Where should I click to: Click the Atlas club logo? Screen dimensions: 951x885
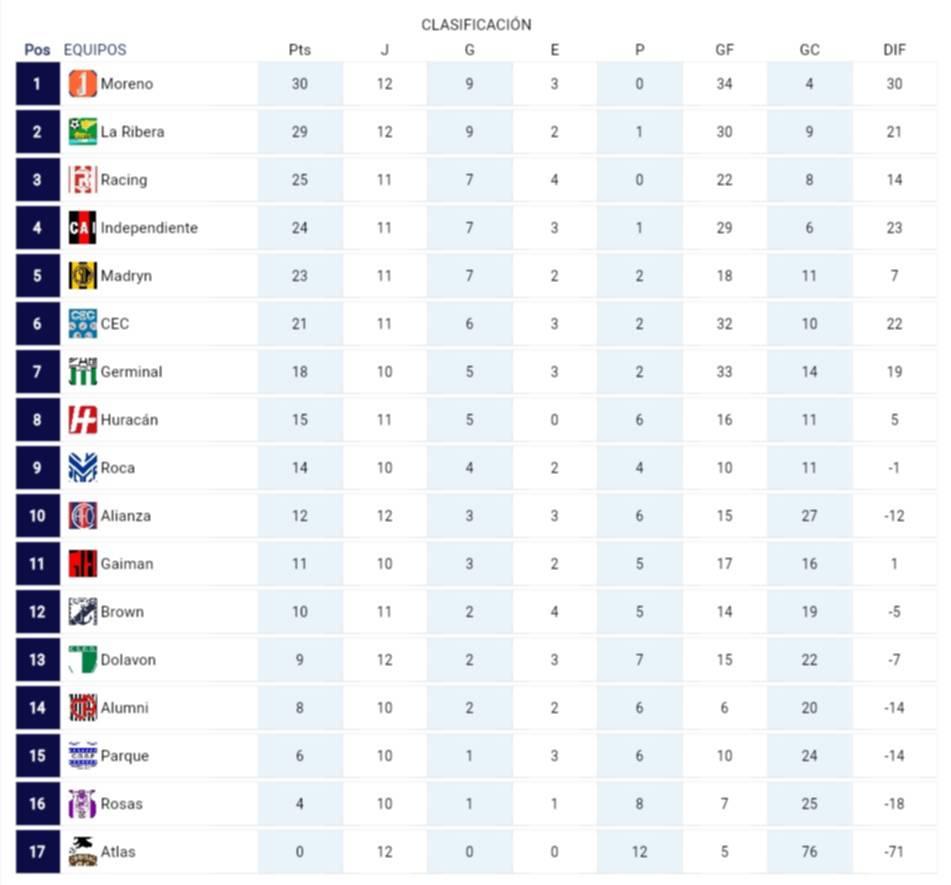[82, 852]
